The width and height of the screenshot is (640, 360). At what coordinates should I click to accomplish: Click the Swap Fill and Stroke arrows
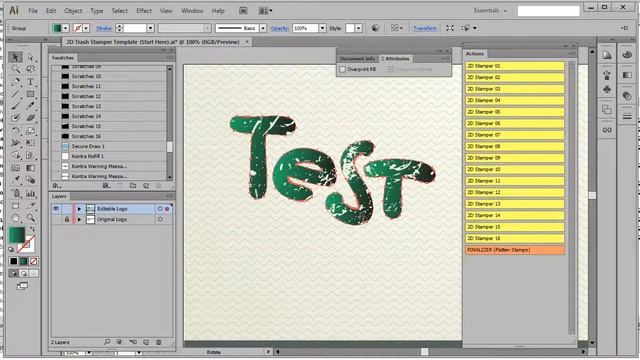[32, 229]
